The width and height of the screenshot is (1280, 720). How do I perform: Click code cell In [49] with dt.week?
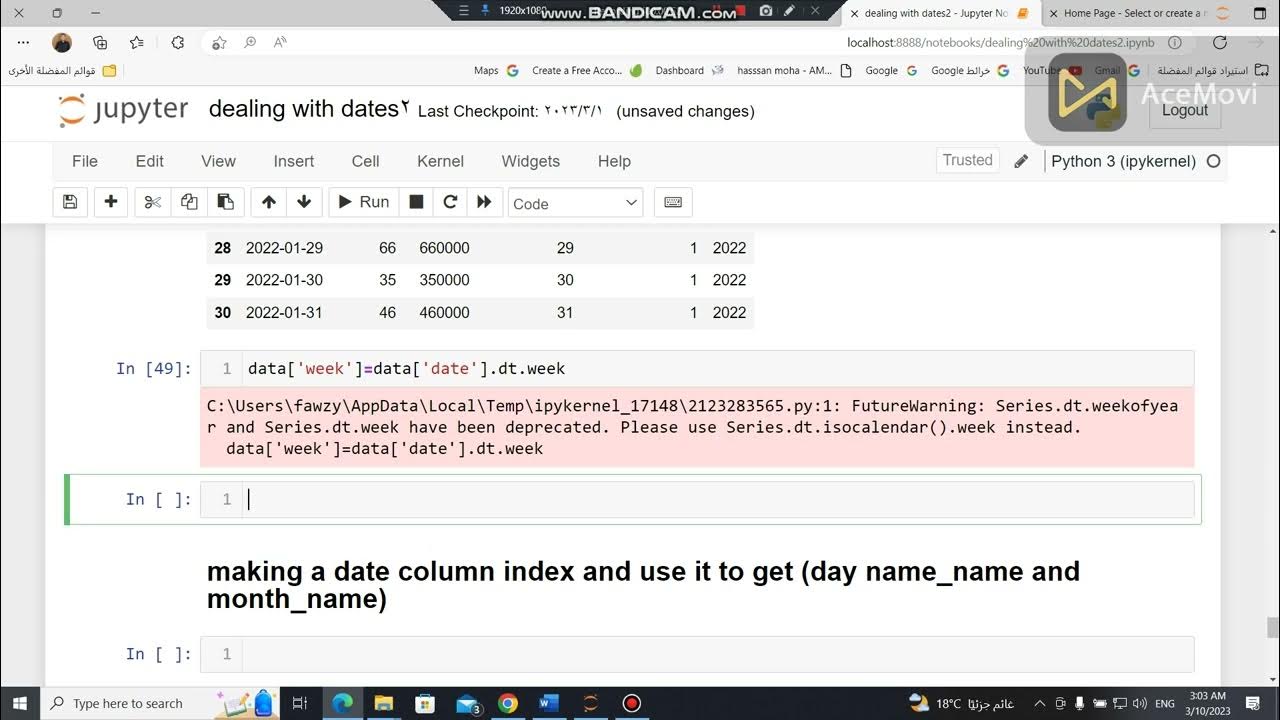[718, 369]
